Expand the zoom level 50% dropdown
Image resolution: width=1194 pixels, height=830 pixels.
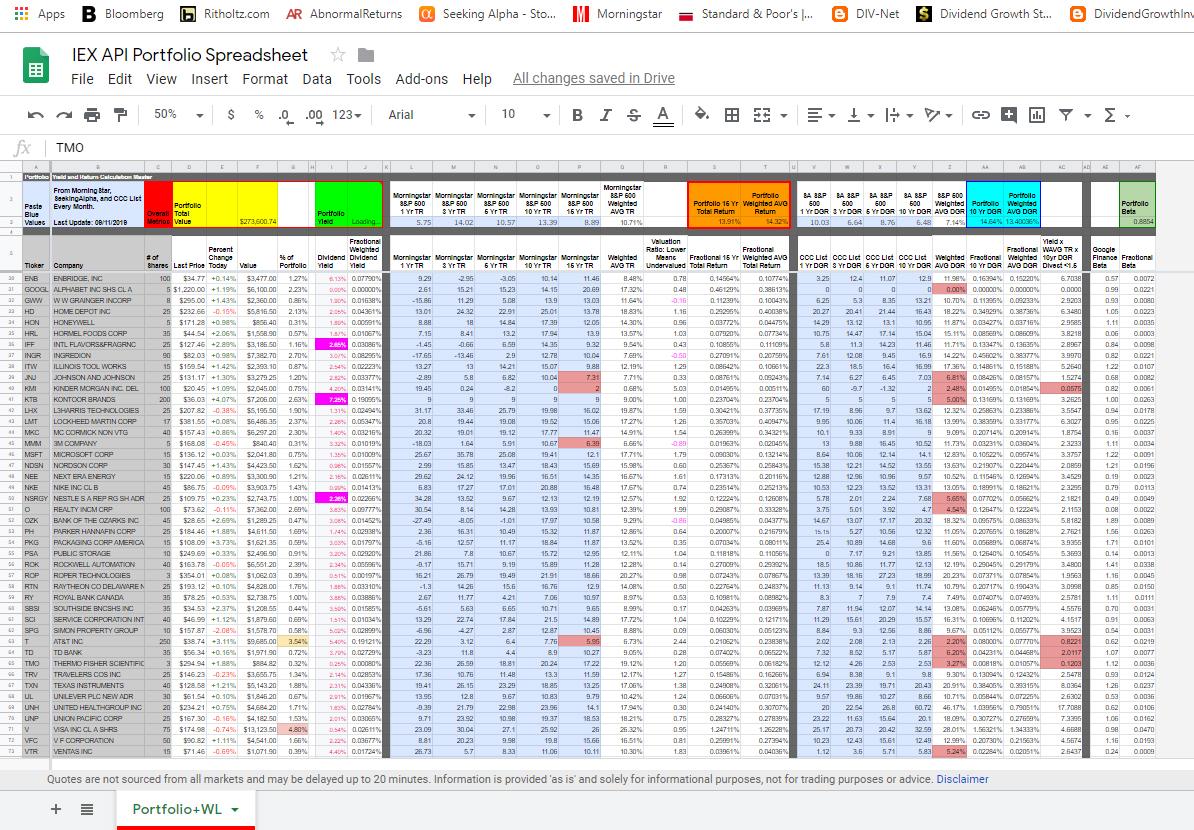tap(176, 115)
